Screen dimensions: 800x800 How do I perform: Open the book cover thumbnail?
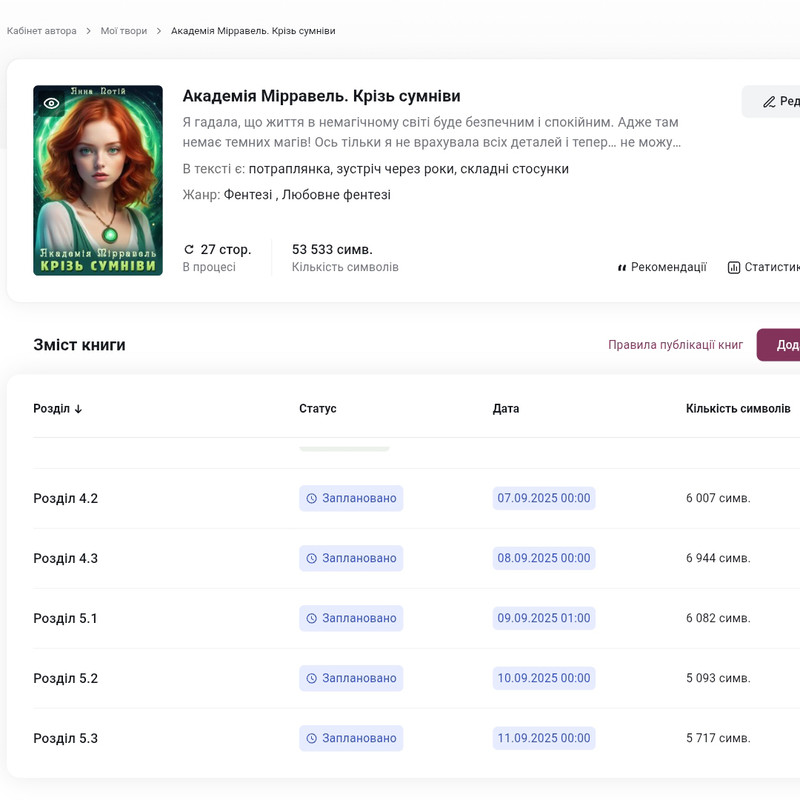pyautogui.click(x=98, y=181)
